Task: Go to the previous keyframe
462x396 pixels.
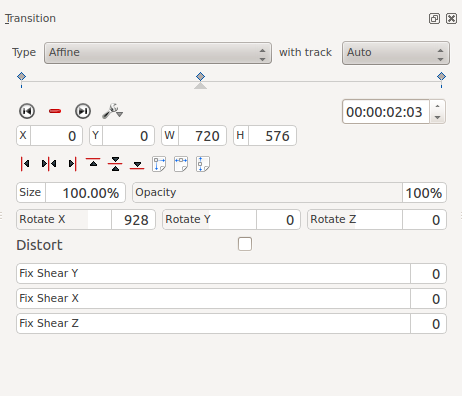Action: pyautogui.click(x=27, y=111)
